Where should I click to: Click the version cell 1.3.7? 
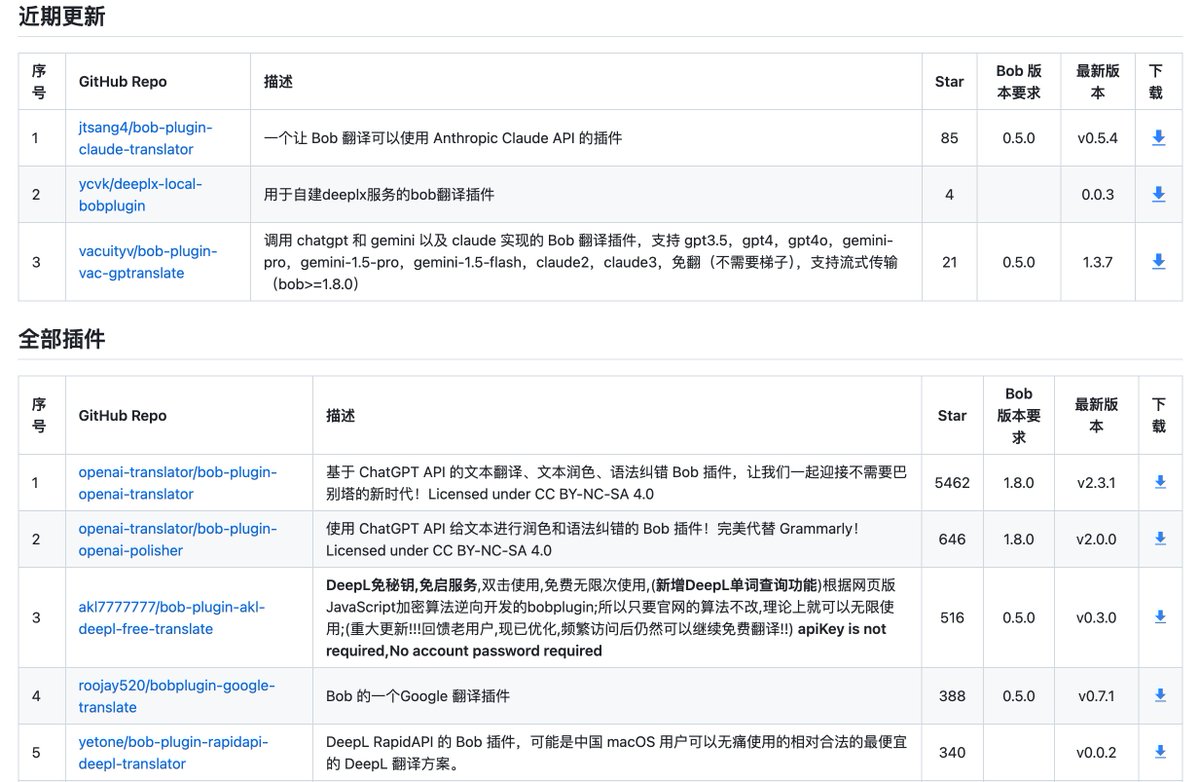[x=1097, y=262]
